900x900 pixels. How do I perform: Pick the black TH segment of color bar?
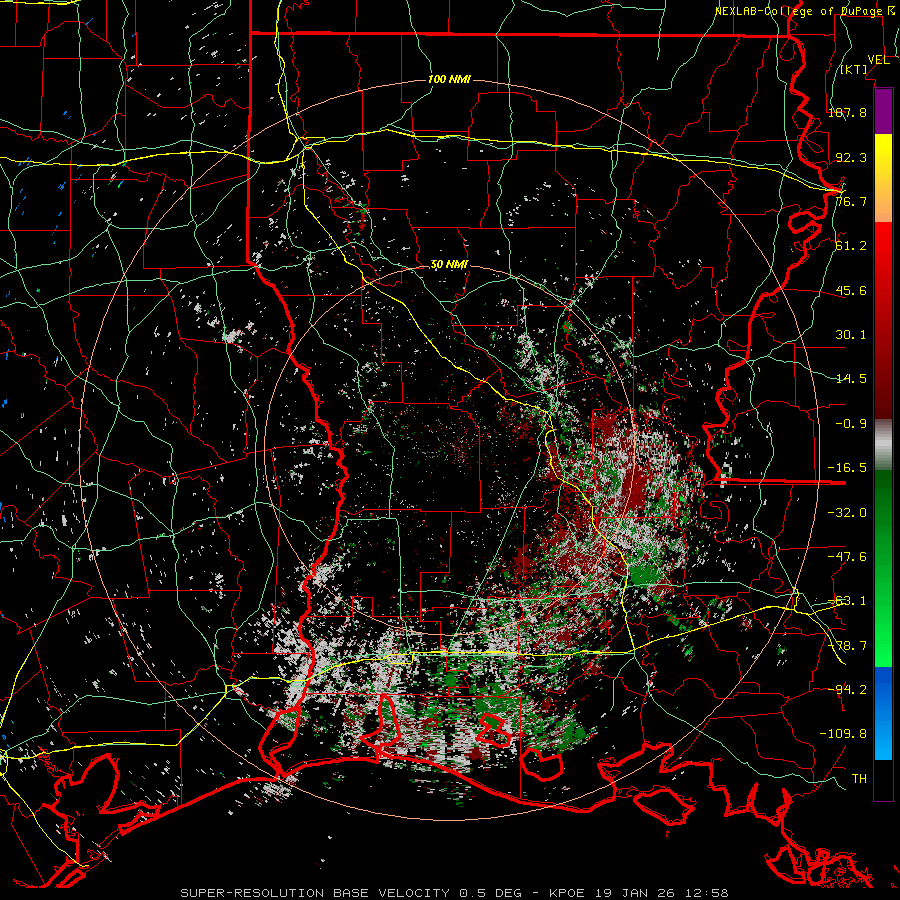pos(883,780)
